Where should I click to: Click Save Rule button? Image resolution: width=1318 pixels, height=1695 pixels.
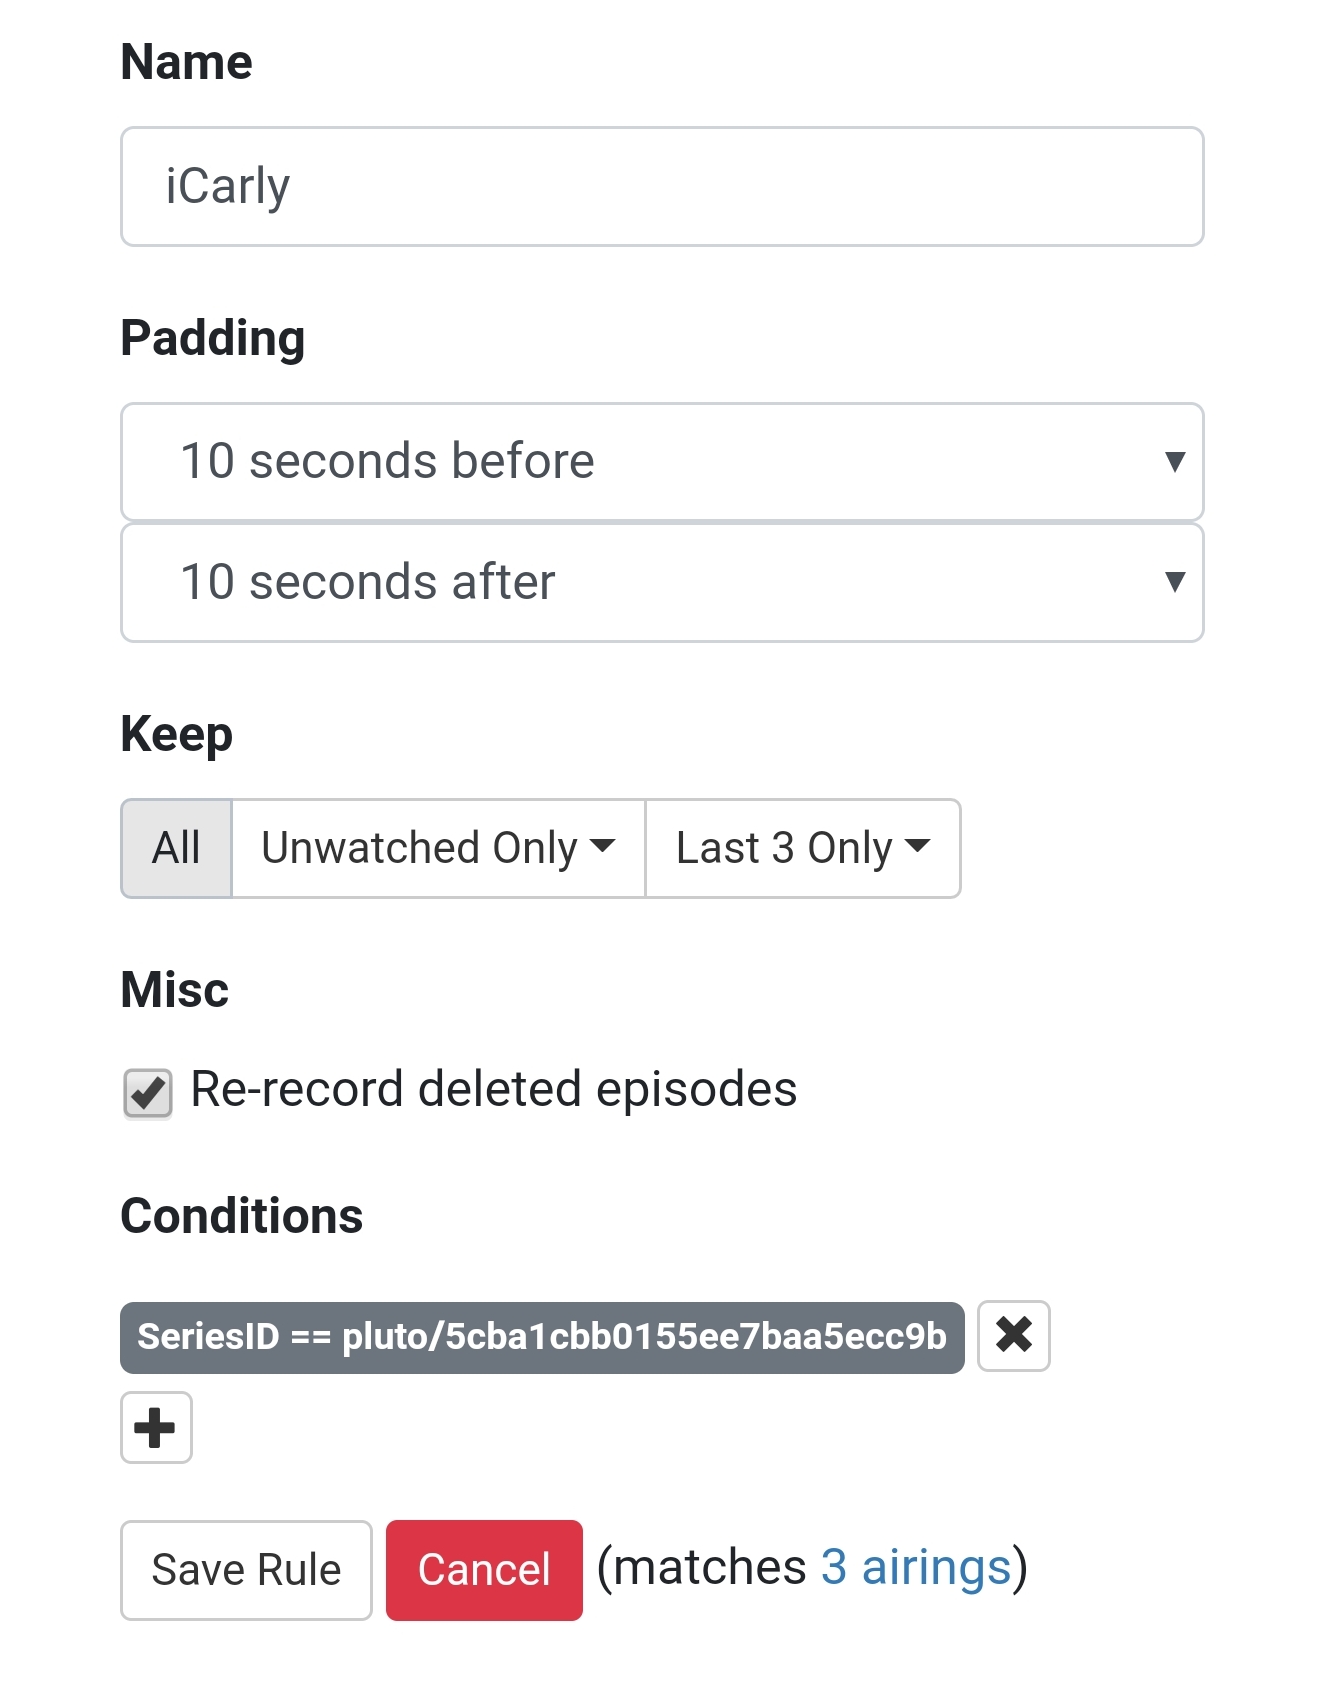[246, 1570]
